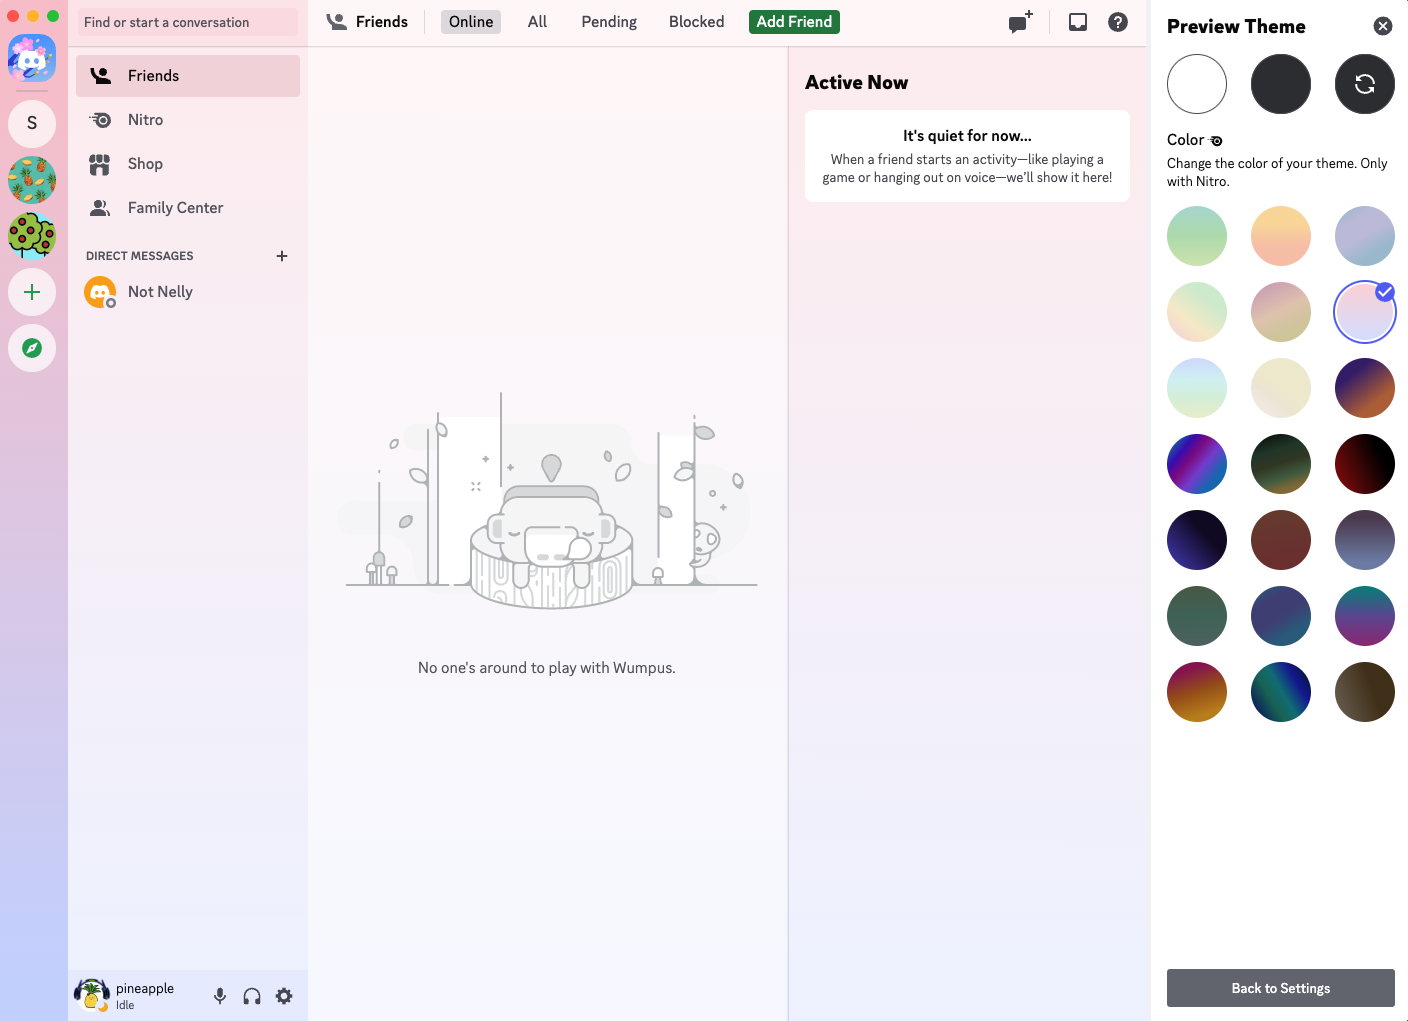Viewport: 1408px width, 1021px height.
Task: Pick the dusky slate-purple swatch
Action: (x=1365, y=540)
